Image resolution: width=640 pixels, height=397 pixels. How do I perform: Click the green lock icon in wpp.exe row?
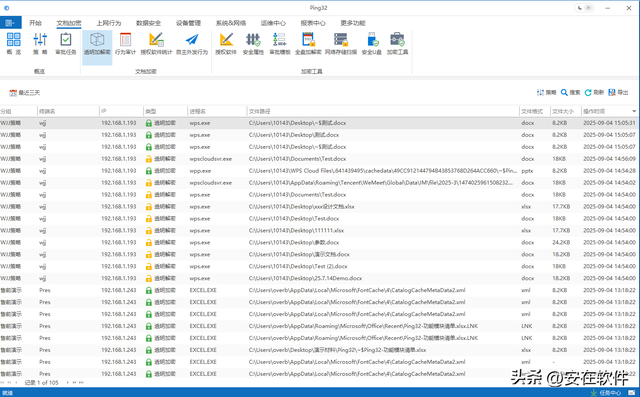tap(149, 171)
